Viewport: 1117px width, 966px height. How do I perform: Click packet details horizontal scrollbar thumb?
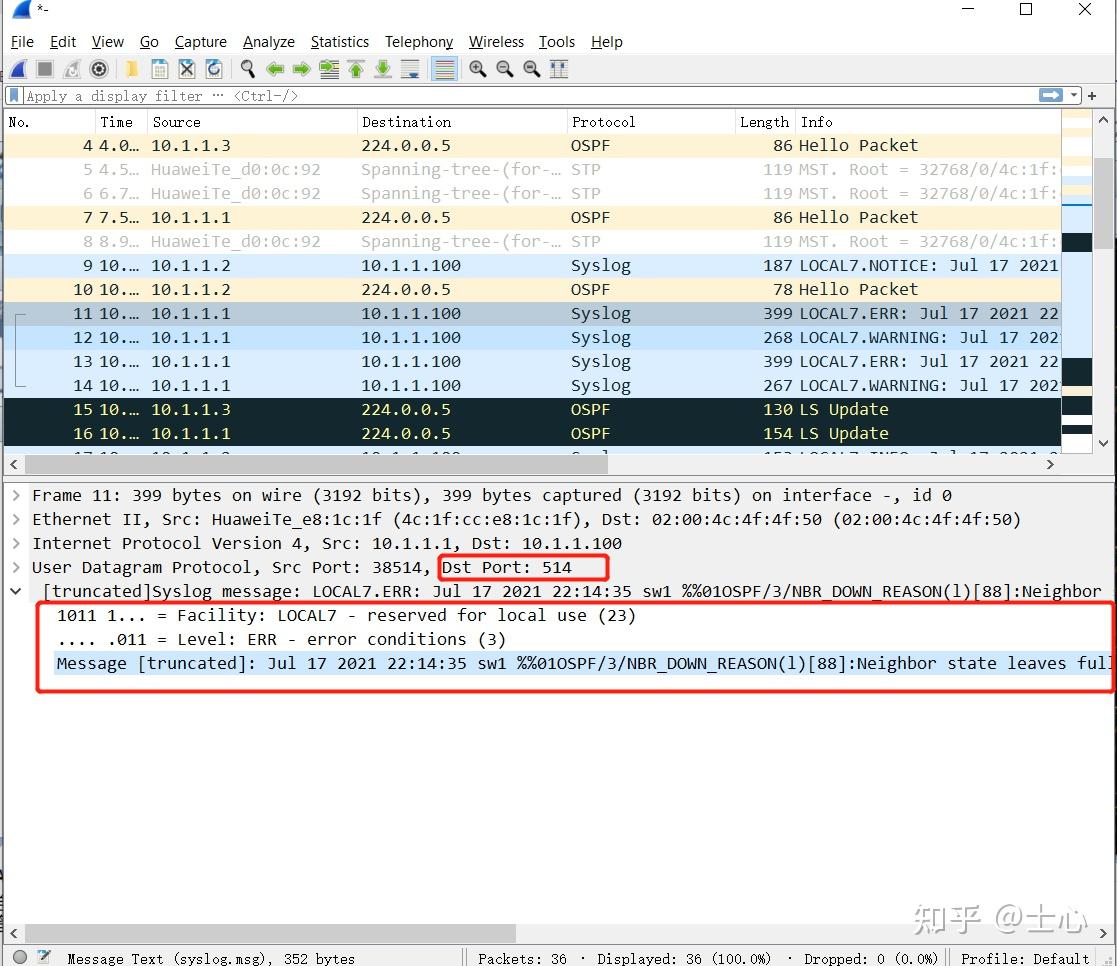click(271, 933)
